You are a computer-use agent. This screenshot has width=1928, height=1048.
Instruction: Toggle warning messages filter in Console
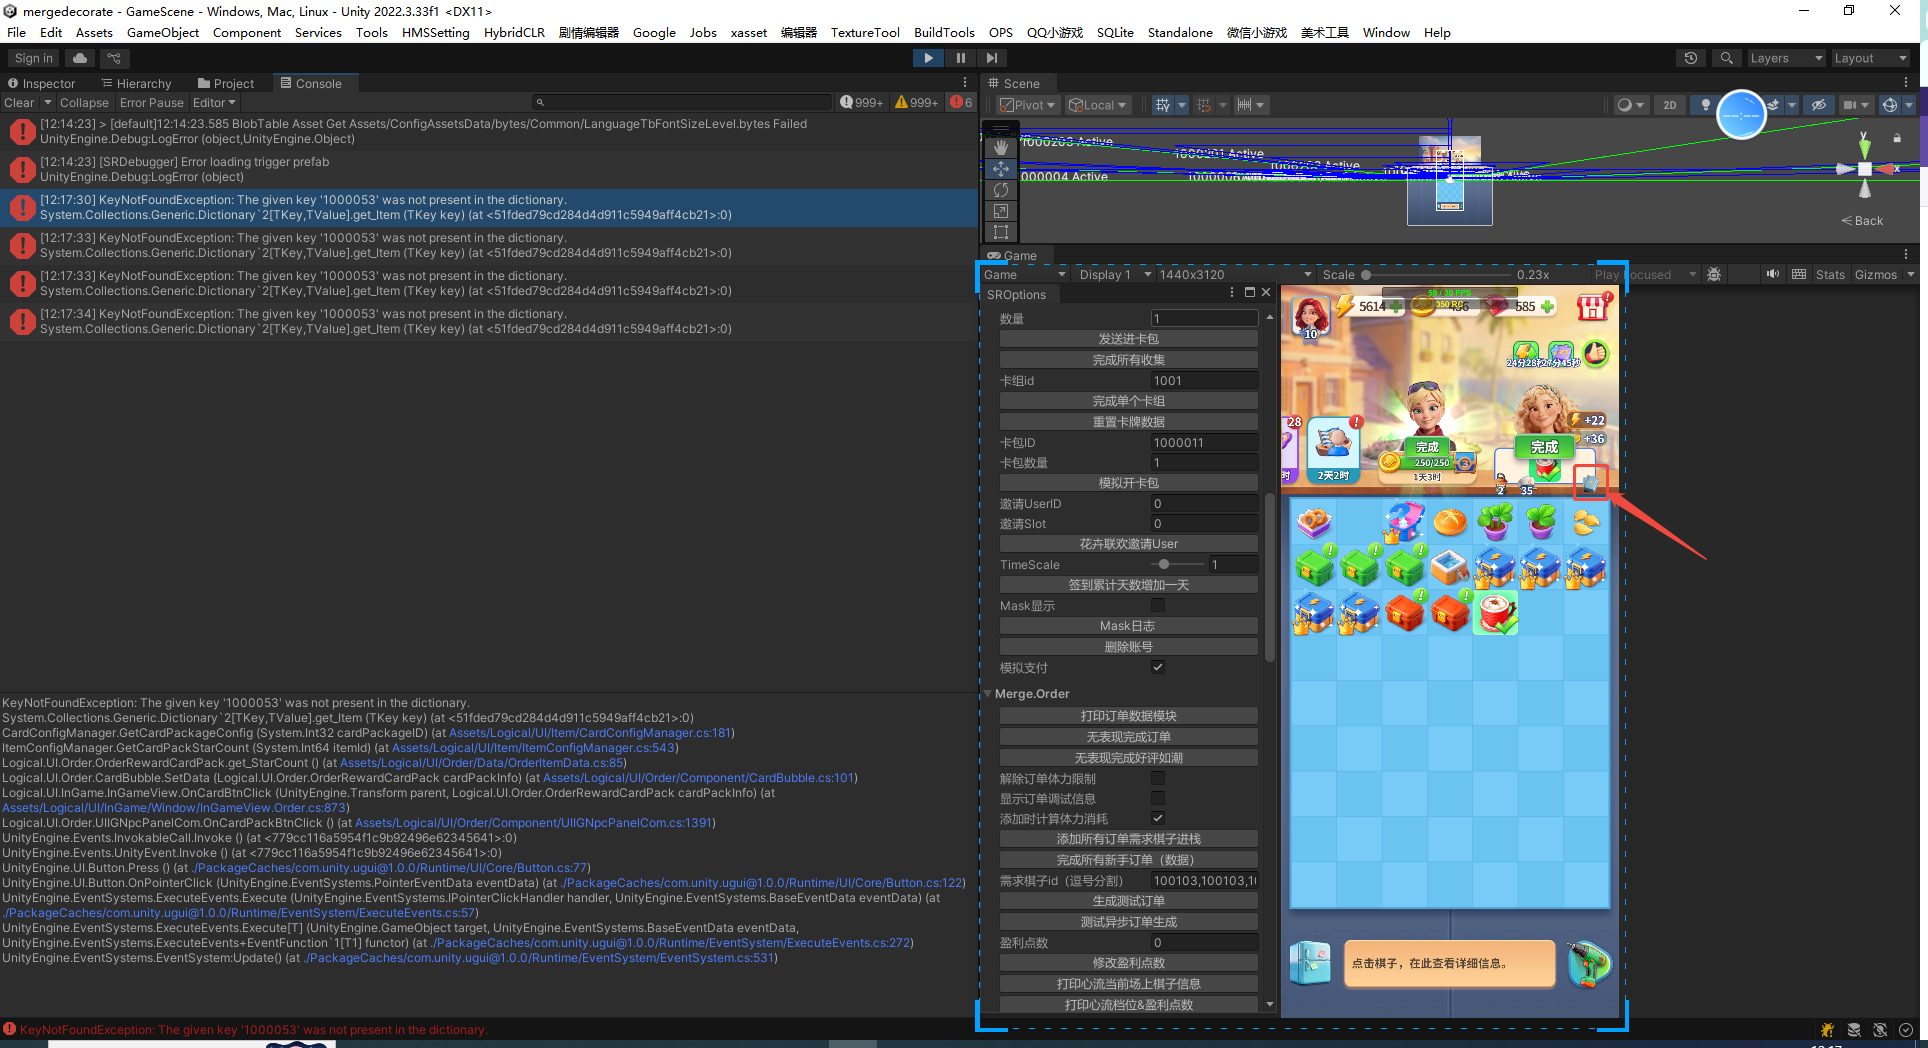coord(916,102)
